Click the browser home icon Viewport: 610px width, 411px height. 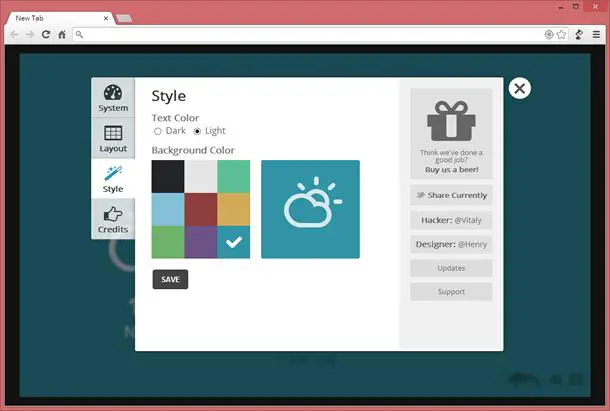click(x=62, y=35)
